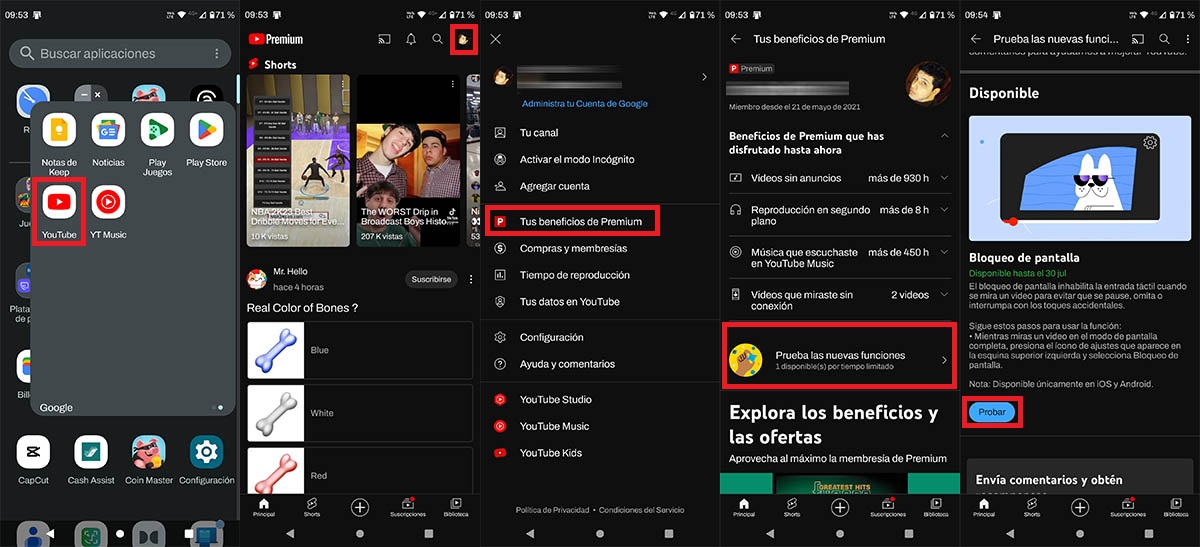Tap Suscripciones tab on YouTube home feed
The width and height of the screenshot is (1200, 547).
408,508
